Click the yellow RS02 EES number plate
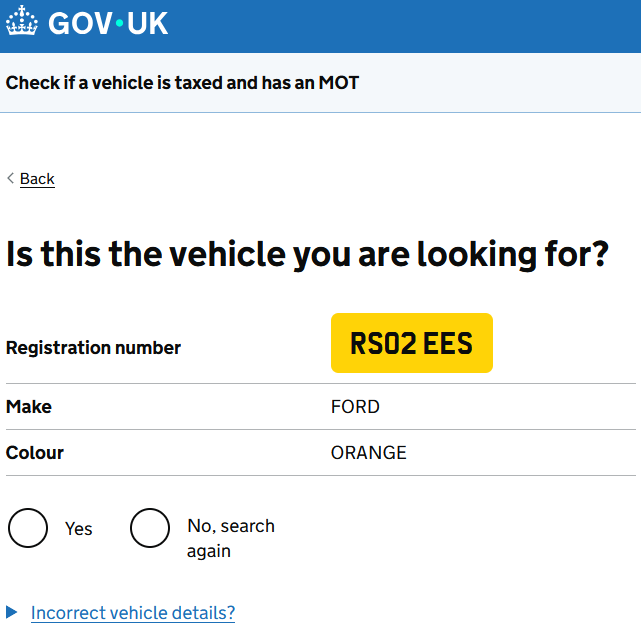The image size is (641, 644). (411, 343)
